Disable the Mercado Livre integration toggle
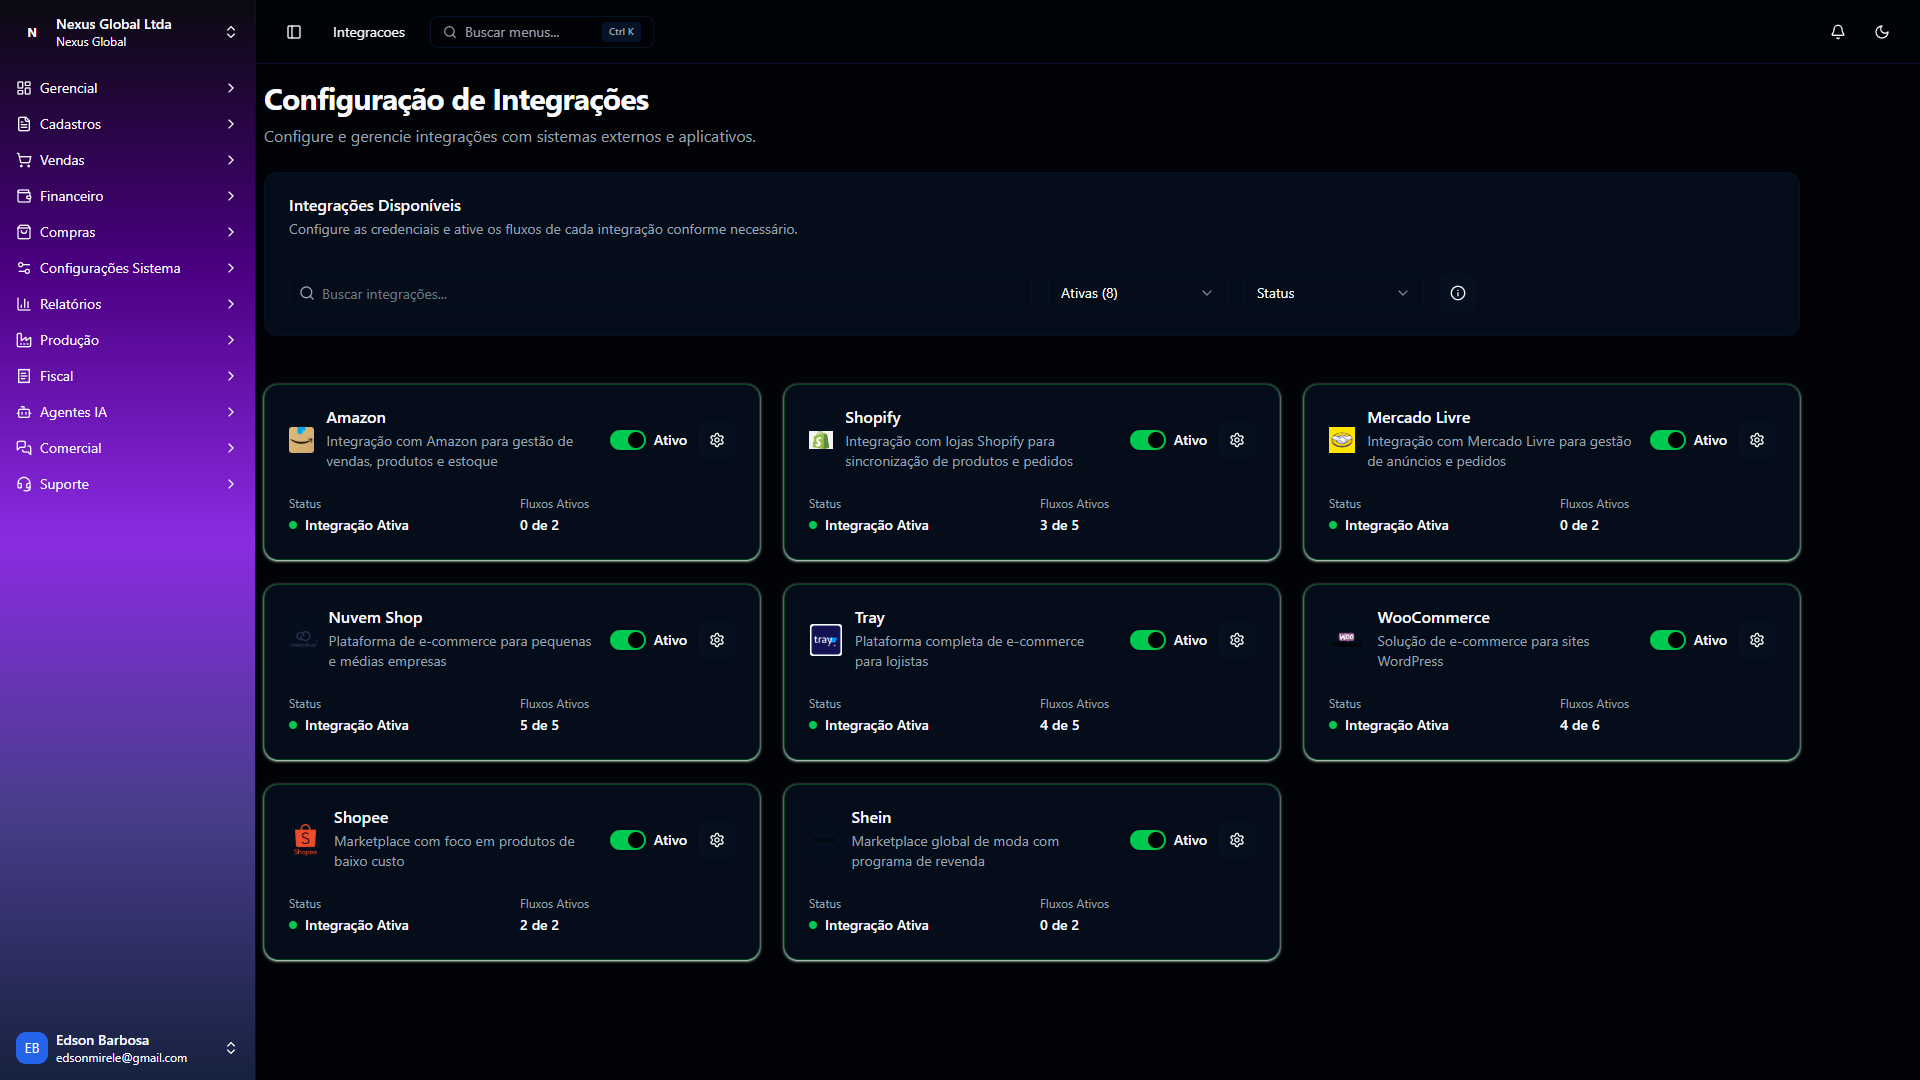This screenshot has width=1920, height=1080. (1668, 440)
